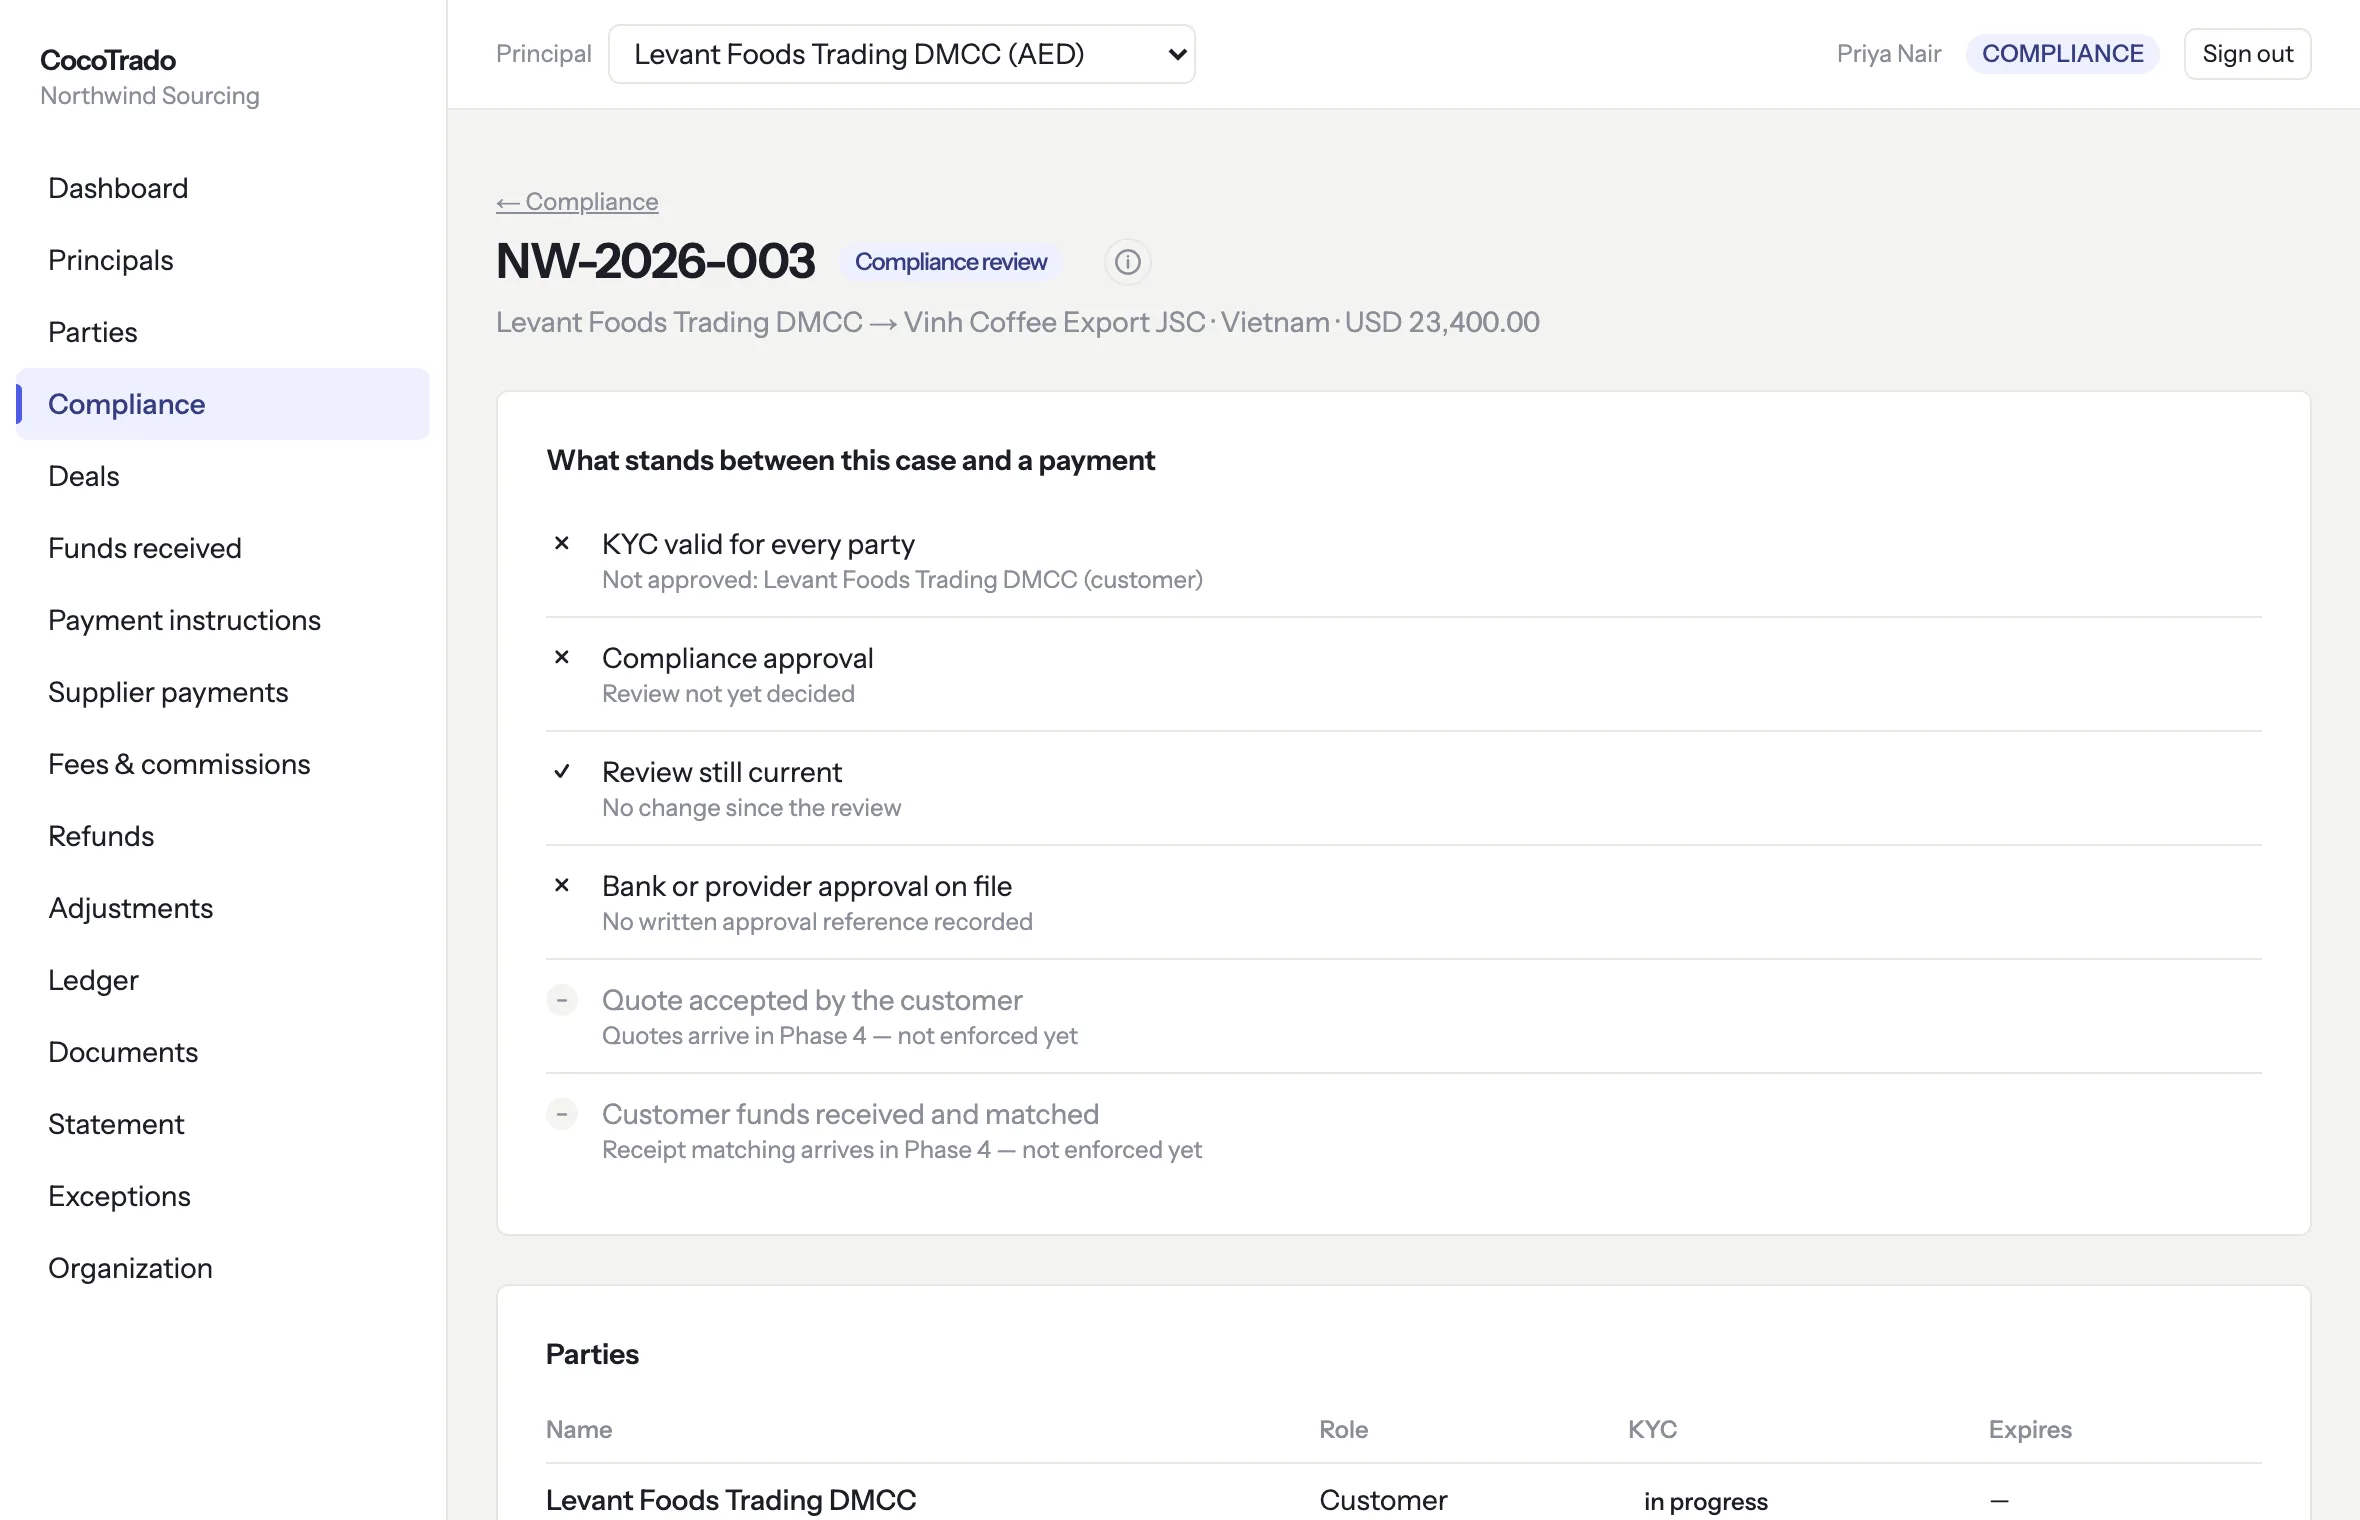Image resolution: width=2360 pixels, height=1520 pixels.
Task: Click the X icon next to Compliance approval
Action: click(562, 657)
